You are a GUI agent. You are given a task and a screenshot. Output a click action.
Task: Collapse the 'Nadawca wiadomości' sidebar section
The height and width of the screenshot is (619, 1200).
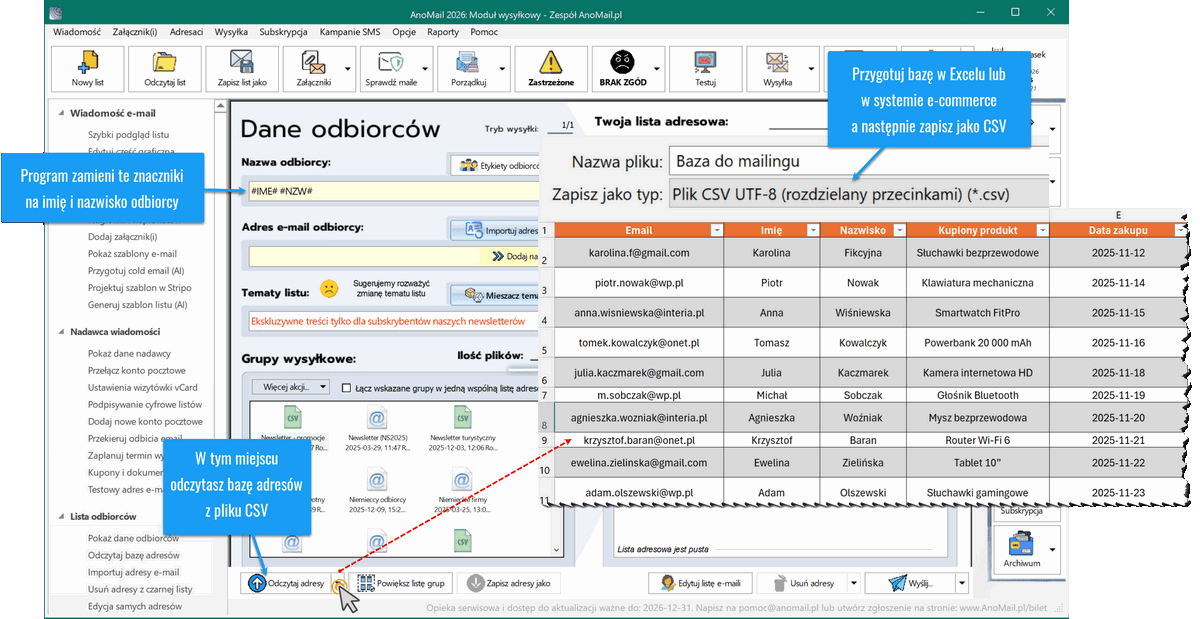(59, 331)
